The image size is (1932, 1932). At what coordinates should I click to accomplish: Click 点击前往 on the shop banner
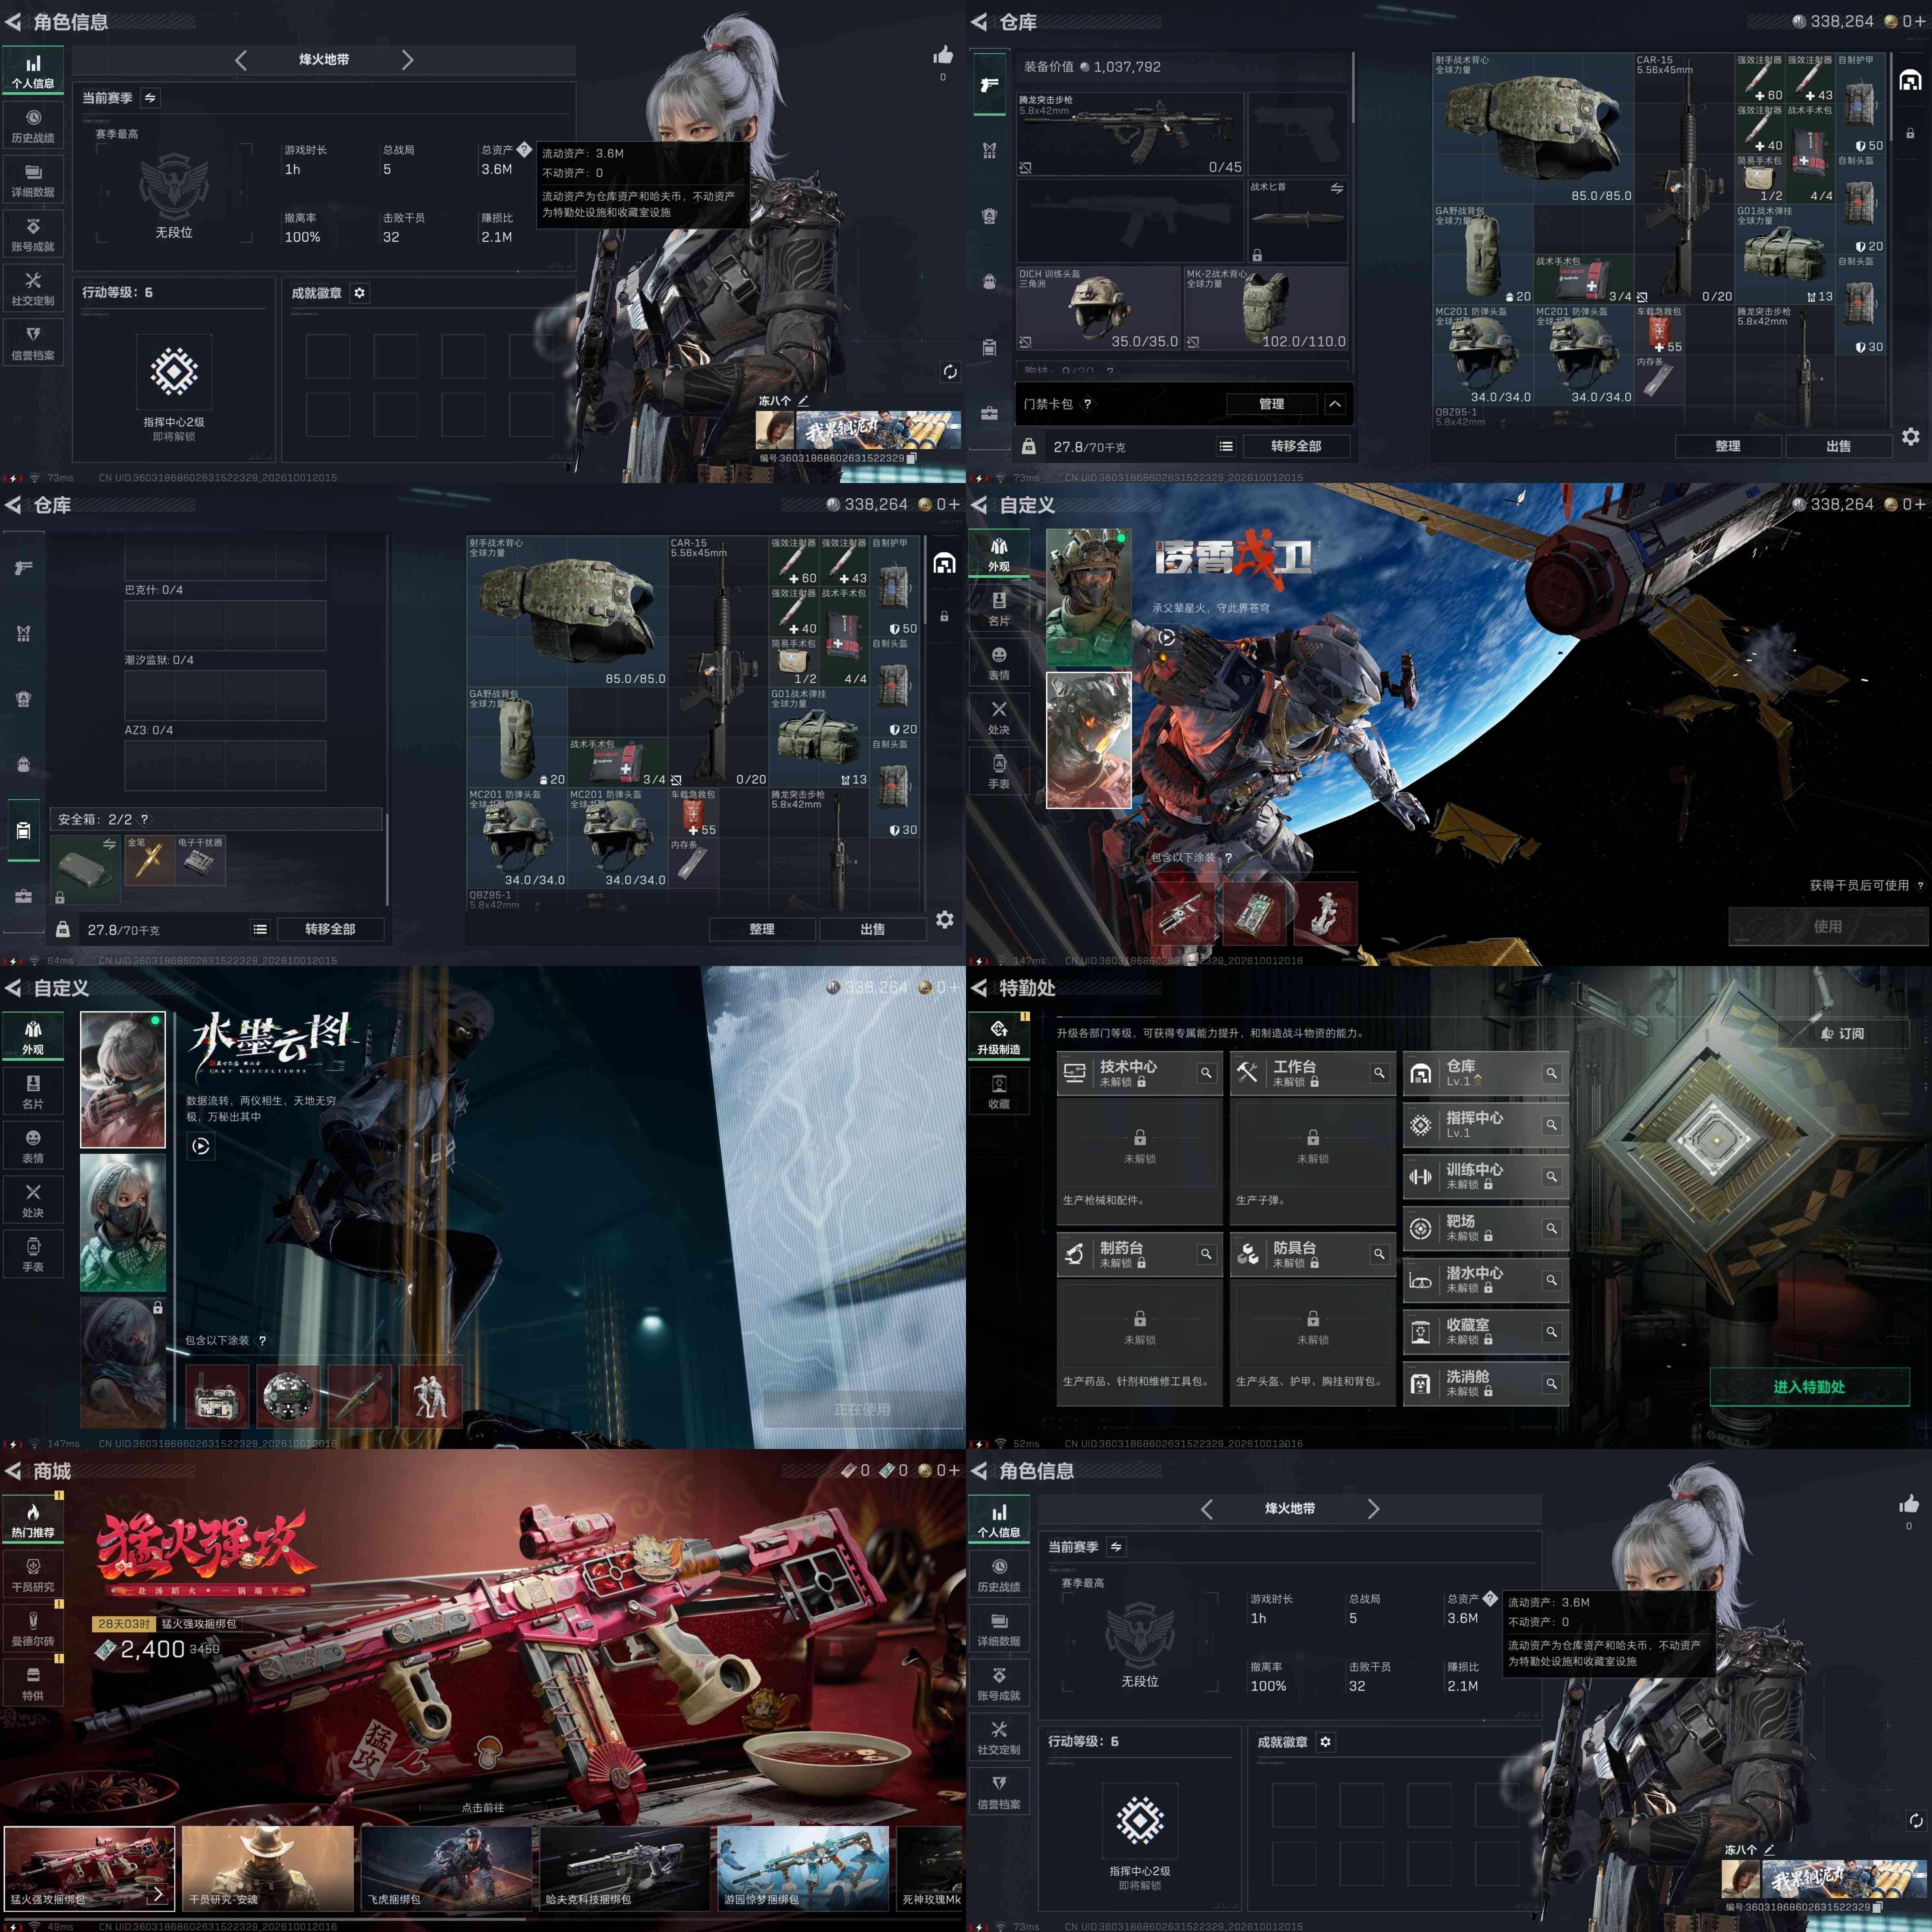pos(483,1808)
